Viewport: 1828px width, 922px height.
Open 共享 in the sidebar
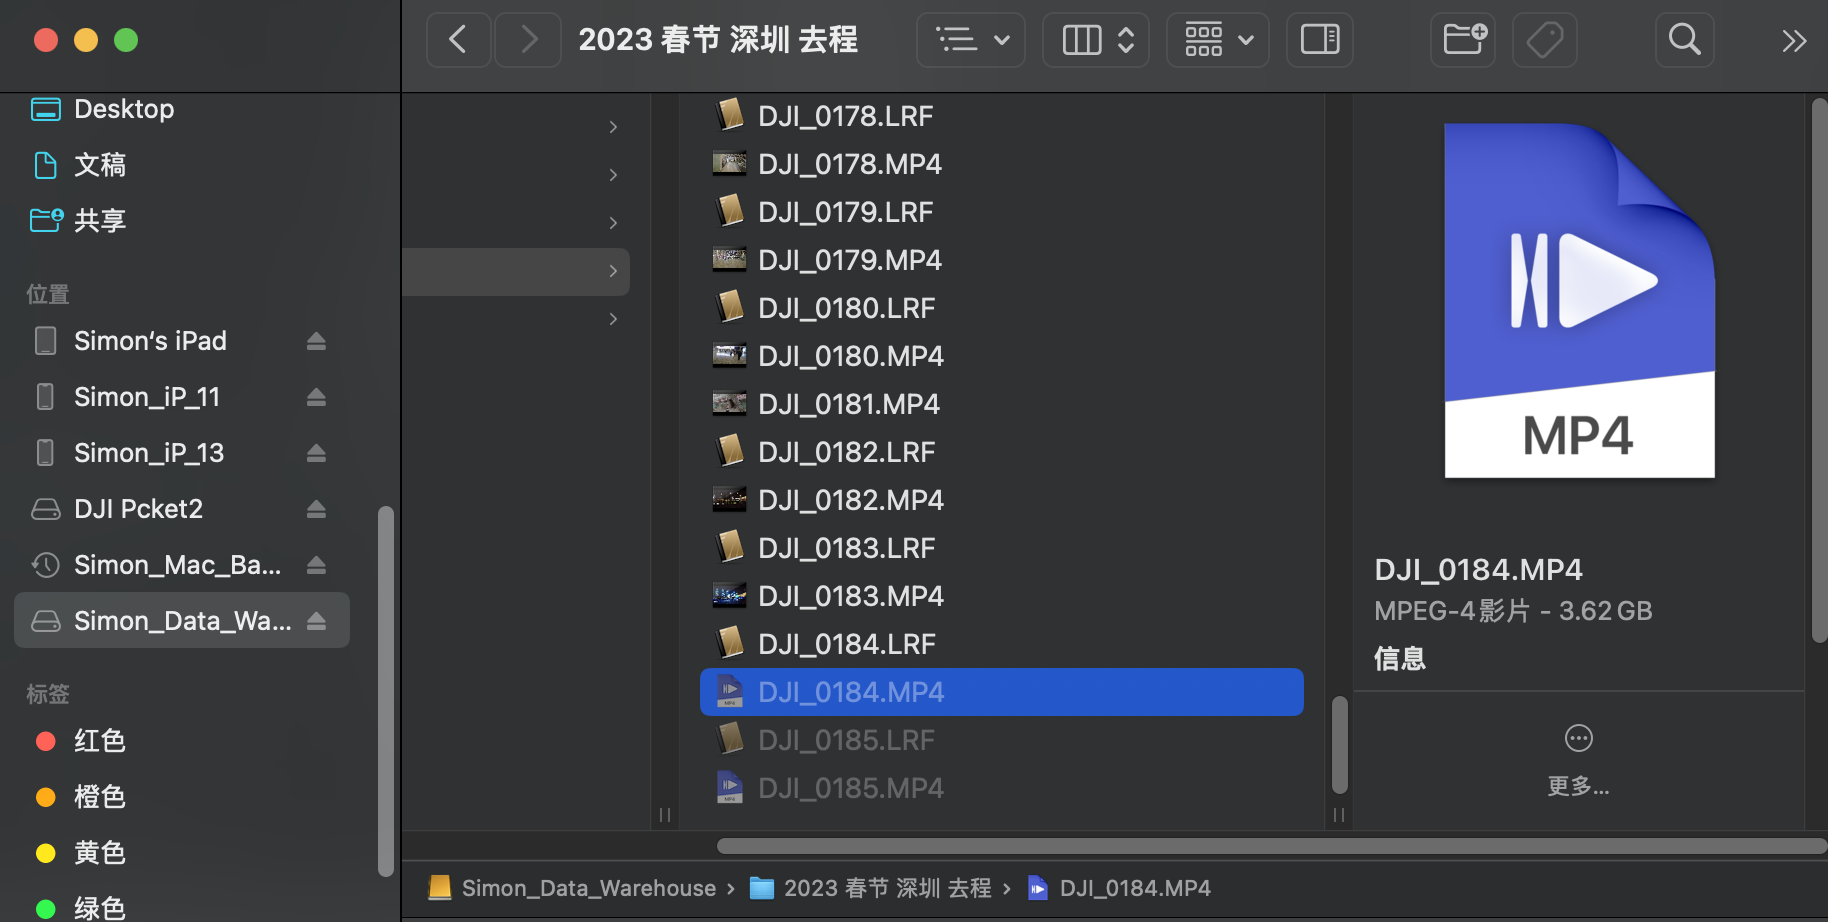[180, 220]
